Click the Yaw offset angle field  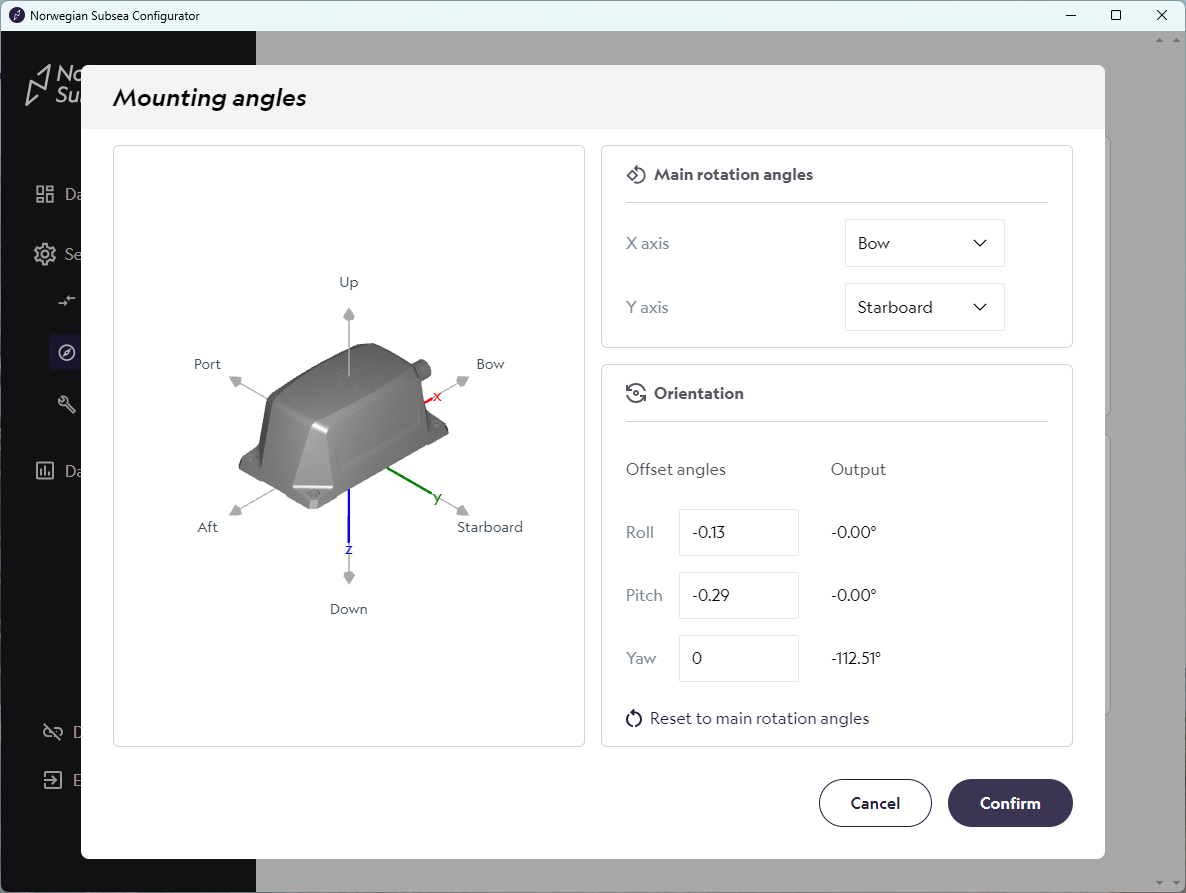coord(738,658)
